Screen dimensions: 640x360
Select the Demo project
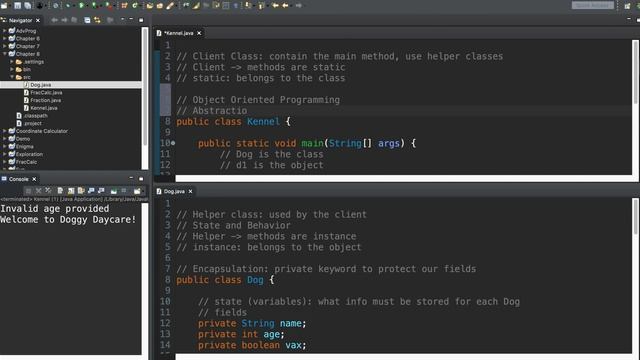23,139
